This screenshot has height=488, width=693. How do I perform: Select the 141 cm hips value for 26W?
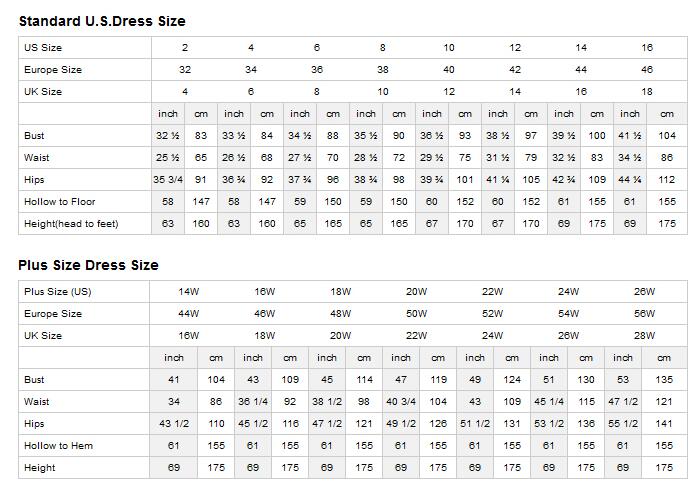click(664, 424)
